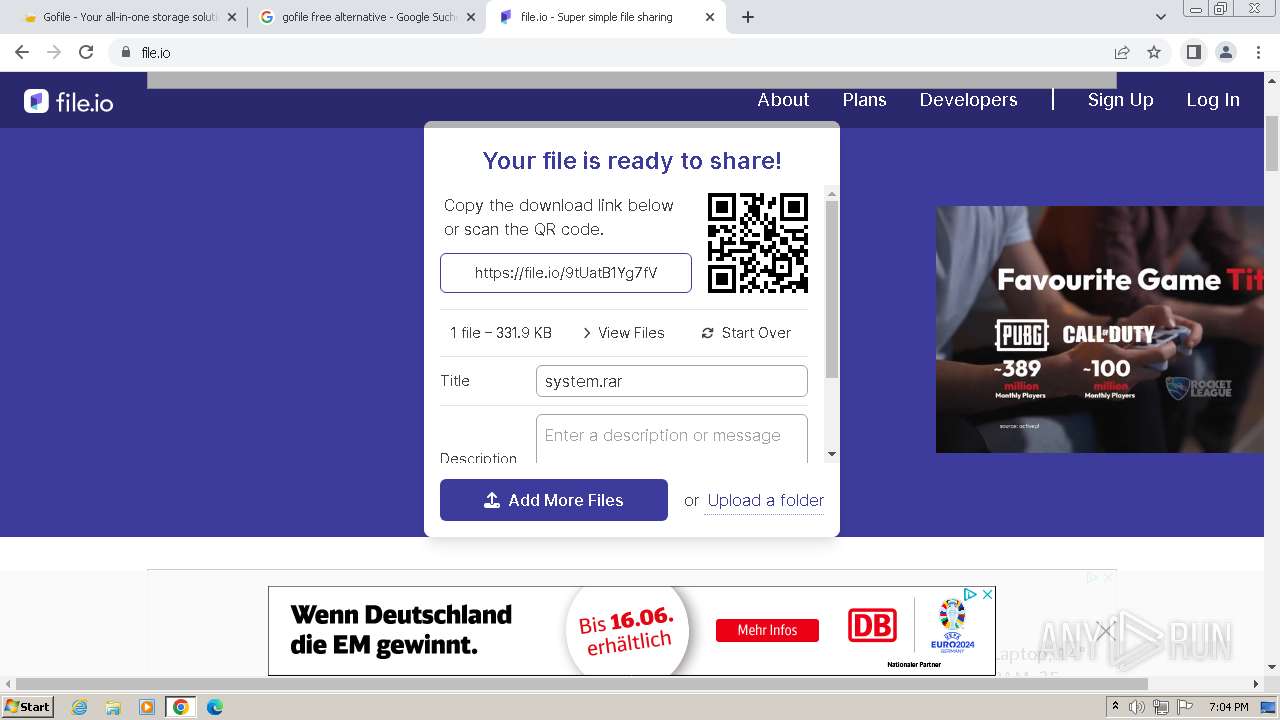
Task: Click AdChoices icon on DB ad
Action: [x=970, y=594]
